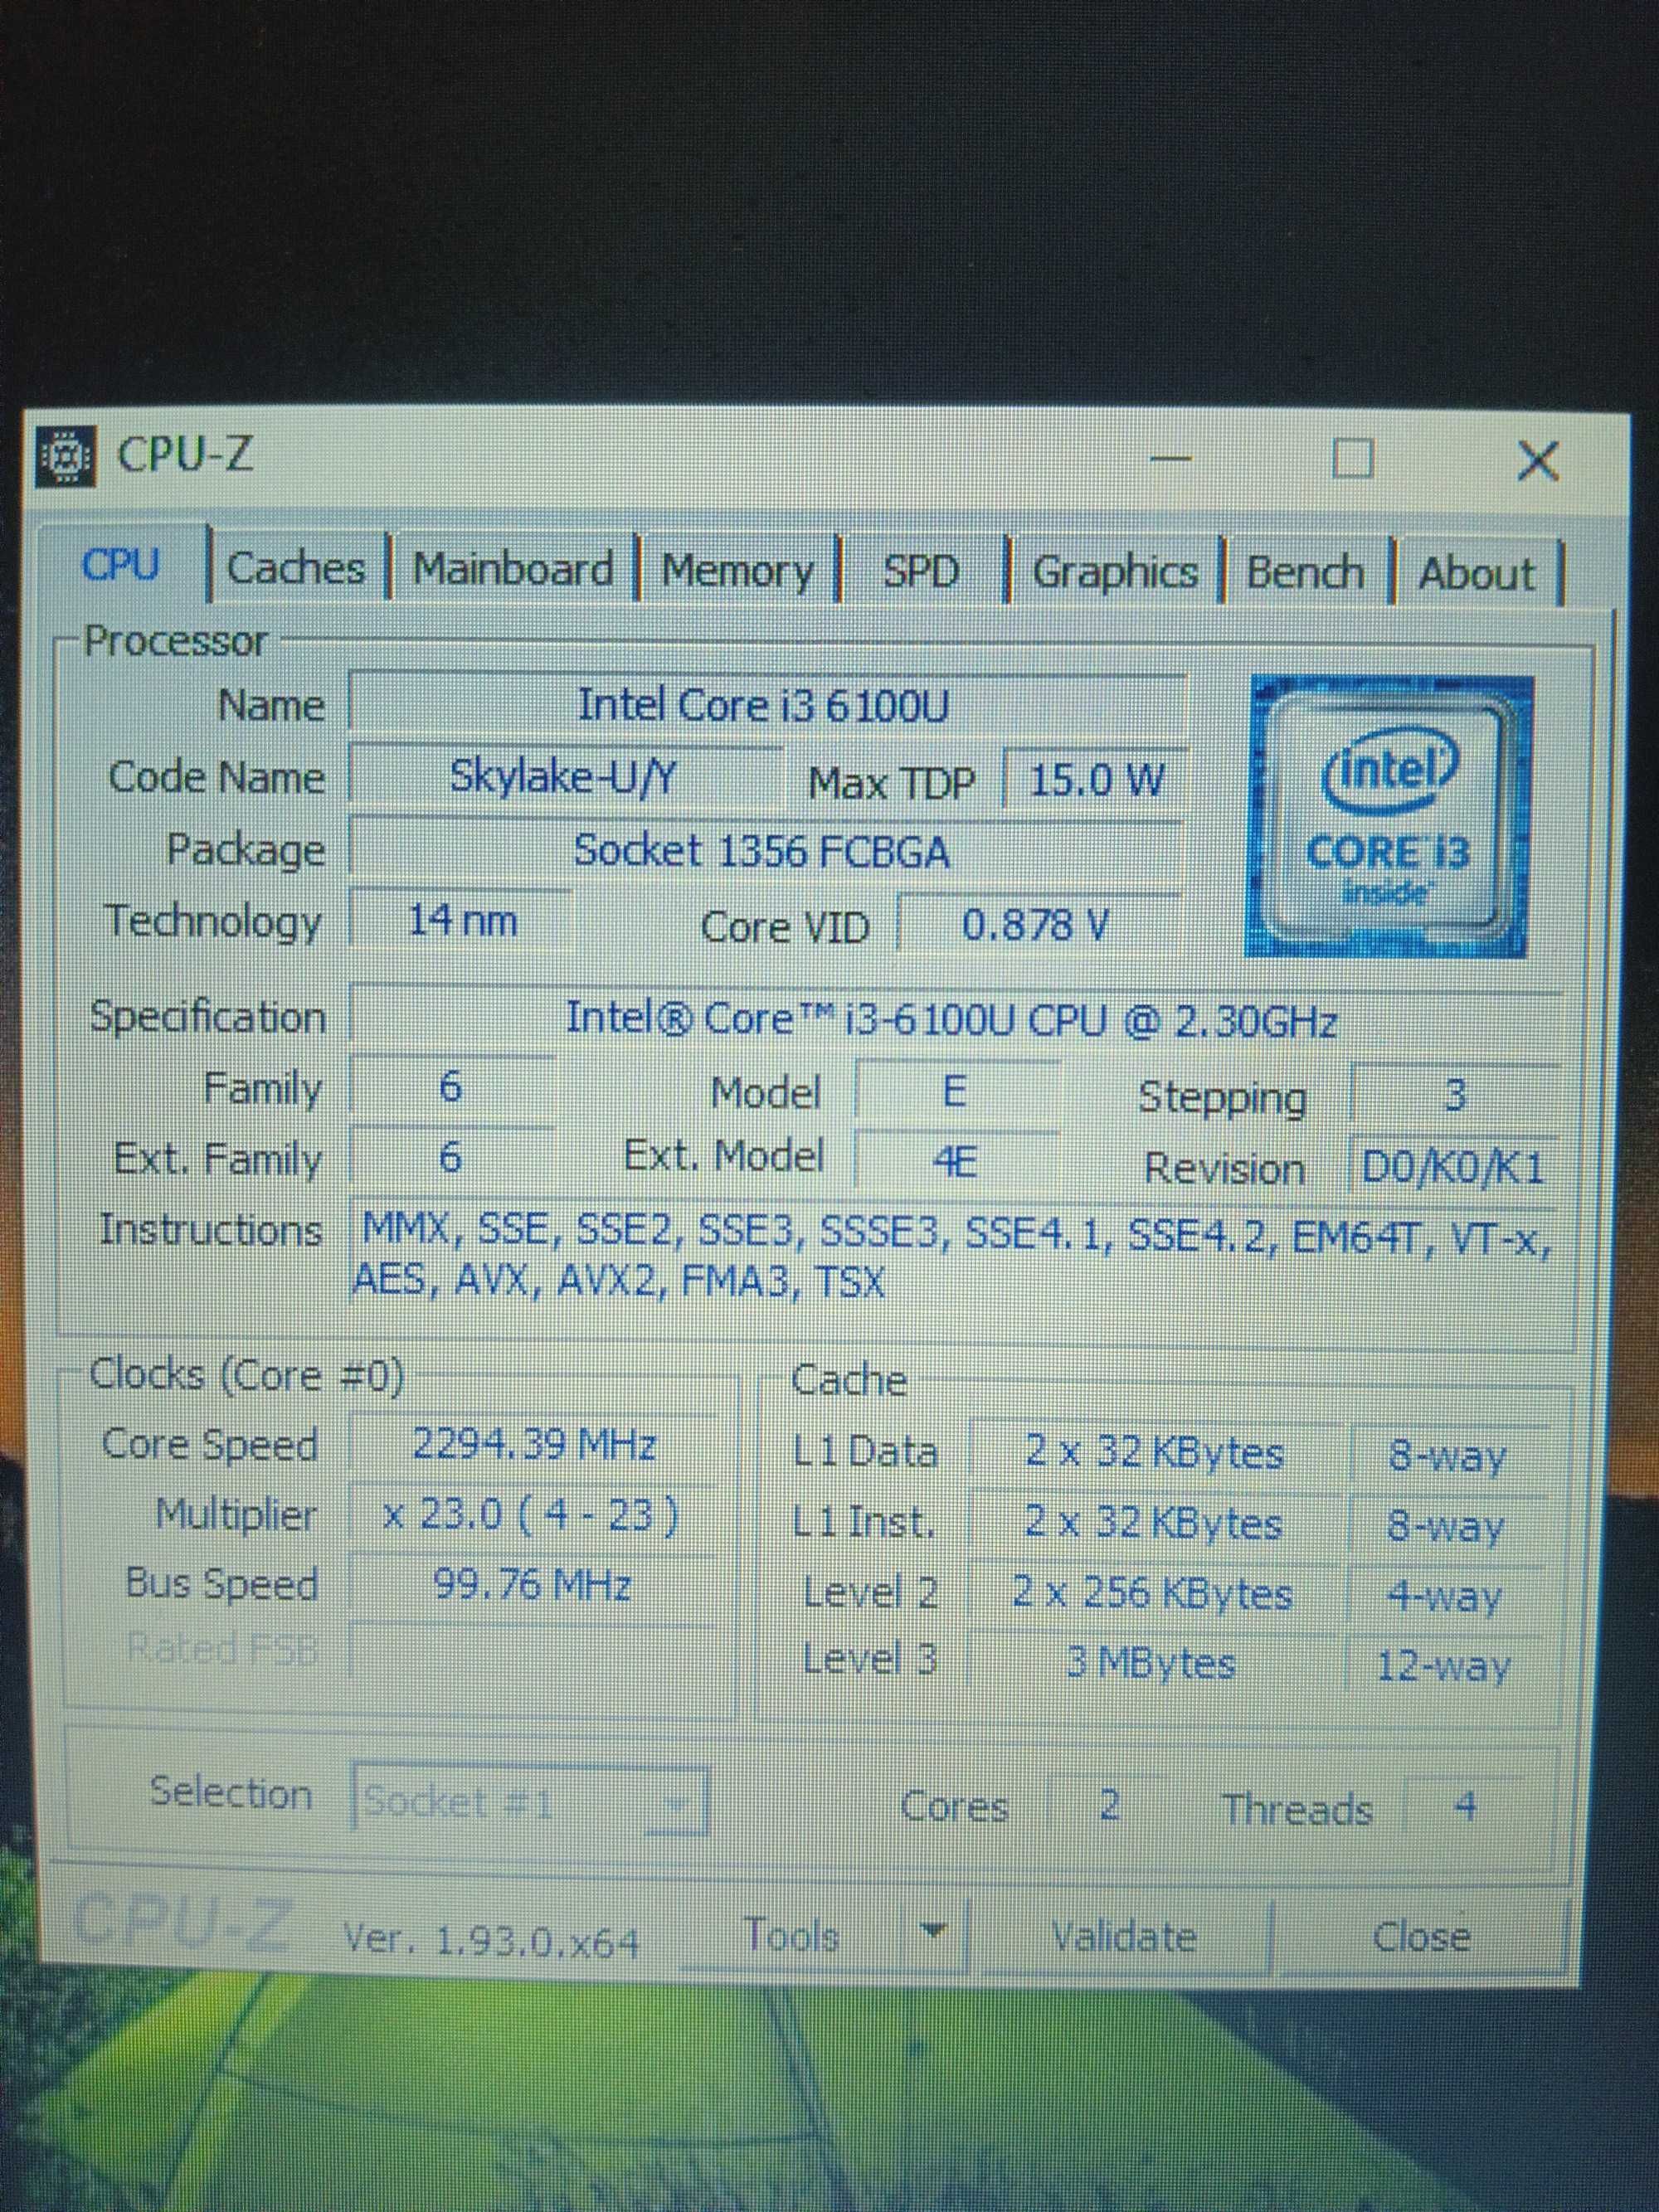The image size is (1659, 2212).
Task: Click the Model value E
Action: pos(956,1091)
